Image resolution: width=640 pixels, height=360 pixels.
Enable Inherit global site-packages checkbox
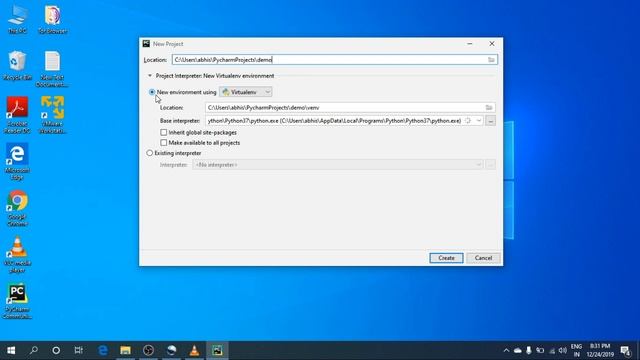(x=164, y=132)
